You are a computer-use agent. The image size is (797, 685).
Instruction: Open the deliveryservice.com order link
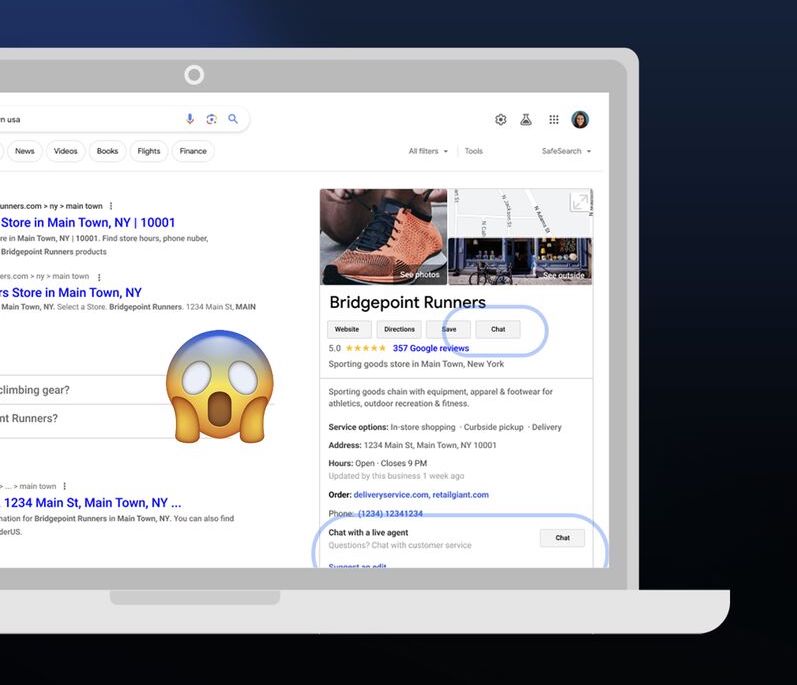tap(391, 494)
